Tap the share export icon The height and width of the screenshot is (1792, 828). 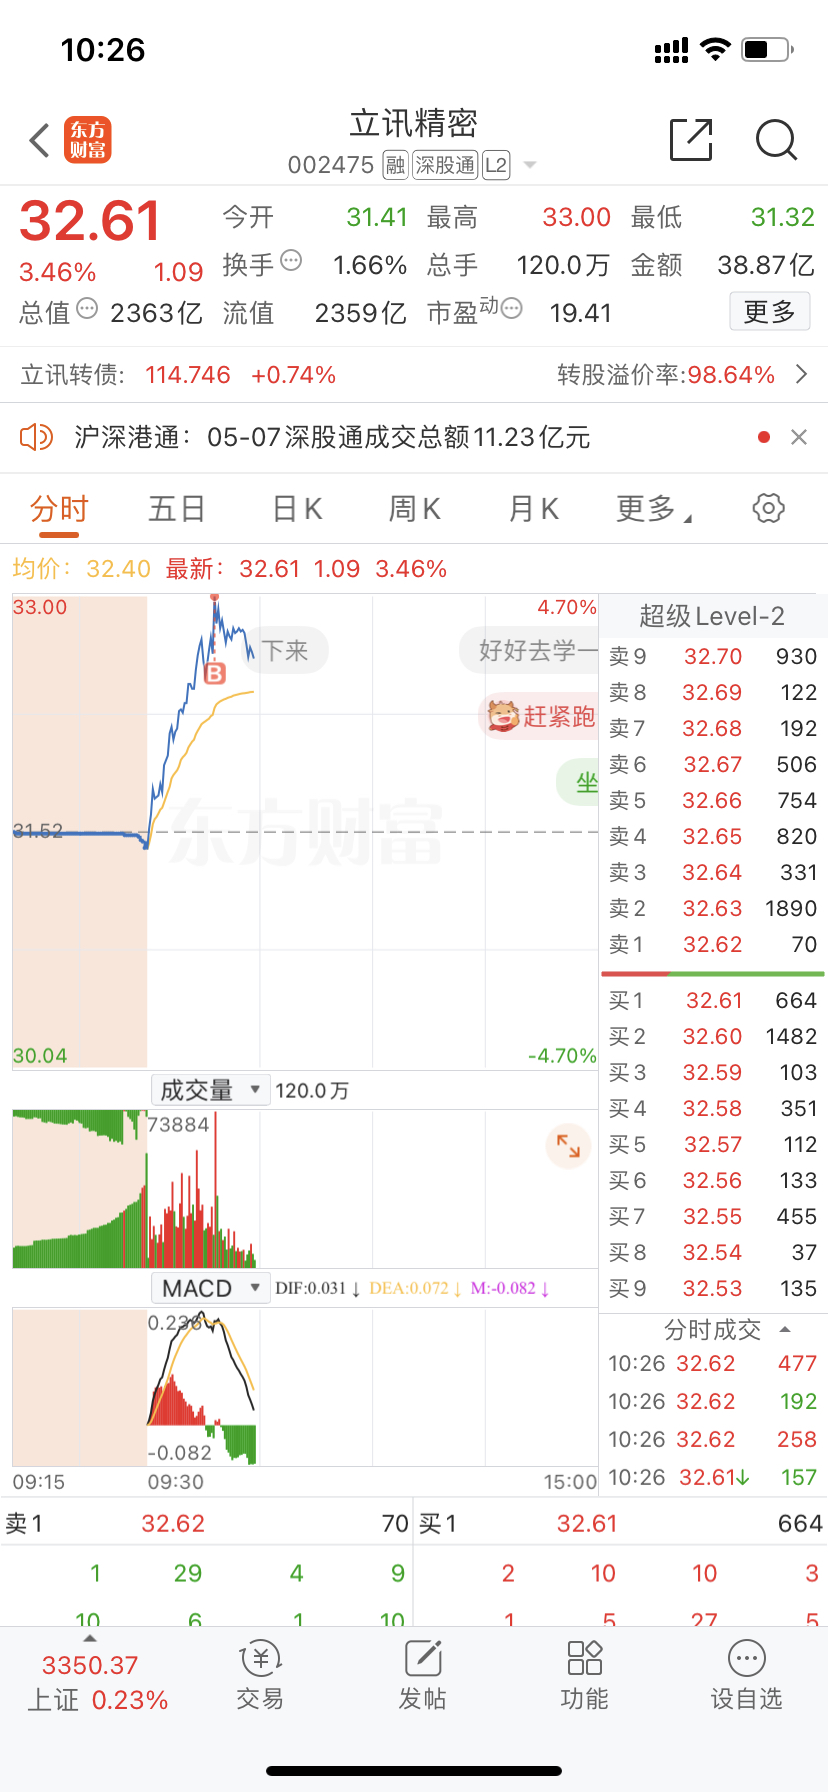point(691,140)
